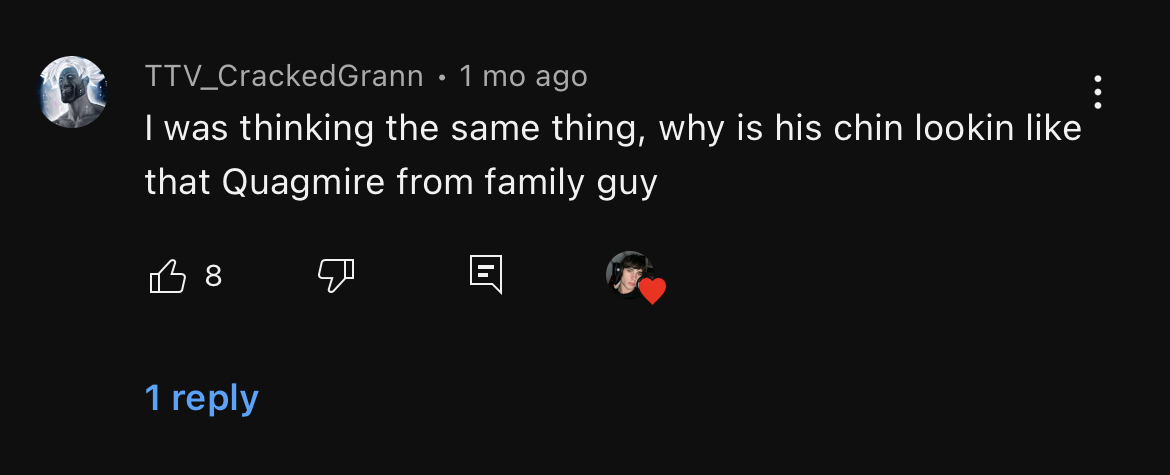The image size is (1170, 475).
Task: Click the reply speech bubble icon
Action: (x=486, y=274)
